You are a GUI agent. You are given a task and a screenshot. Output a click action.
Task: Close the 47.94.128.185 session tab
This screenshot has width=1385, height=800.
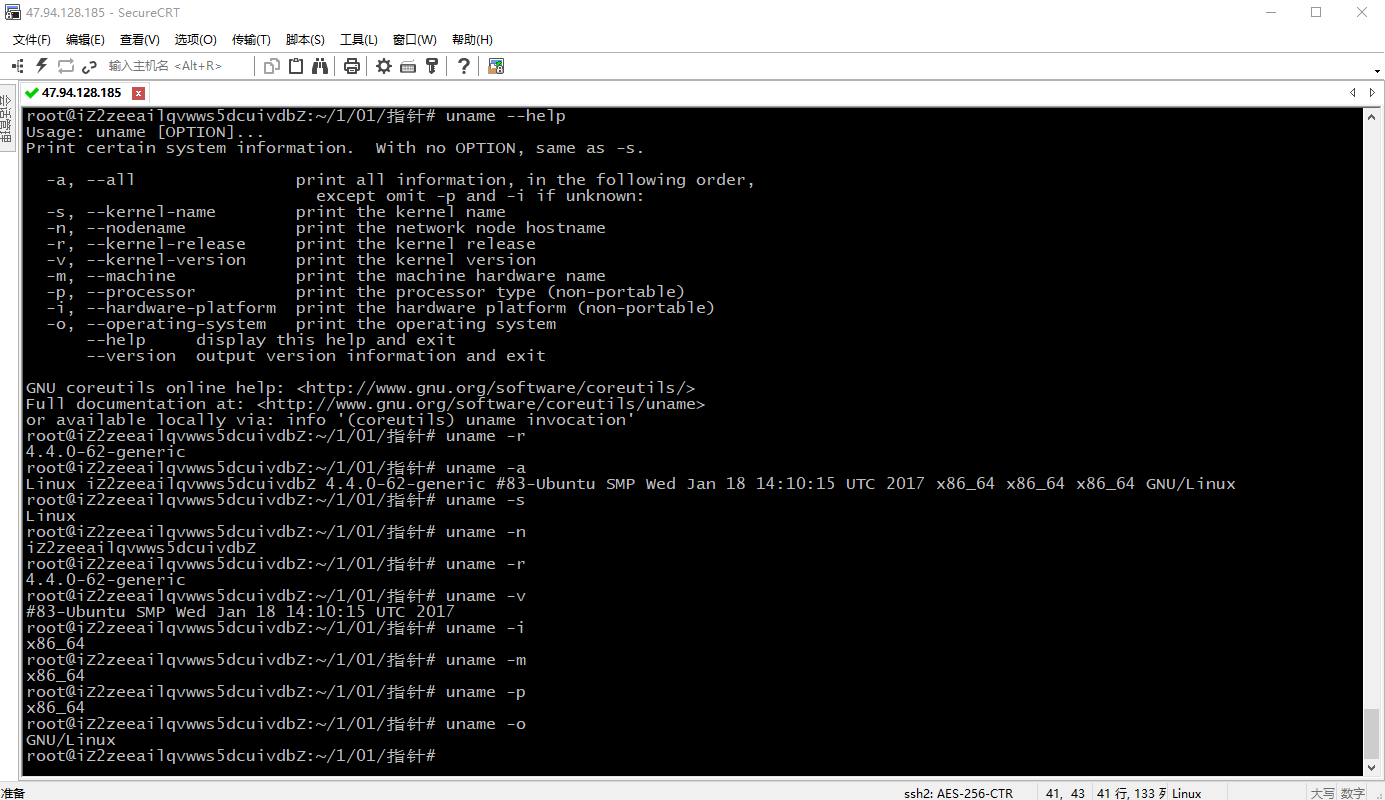point(138,92)
